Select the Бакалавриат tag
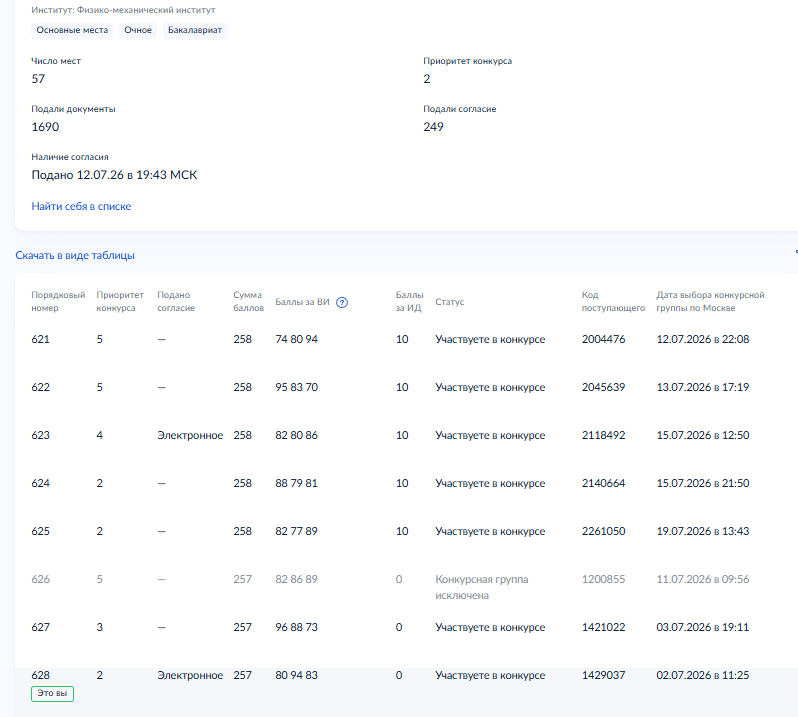798x717 pixels. pyautogui.click(x=195, y=30)
